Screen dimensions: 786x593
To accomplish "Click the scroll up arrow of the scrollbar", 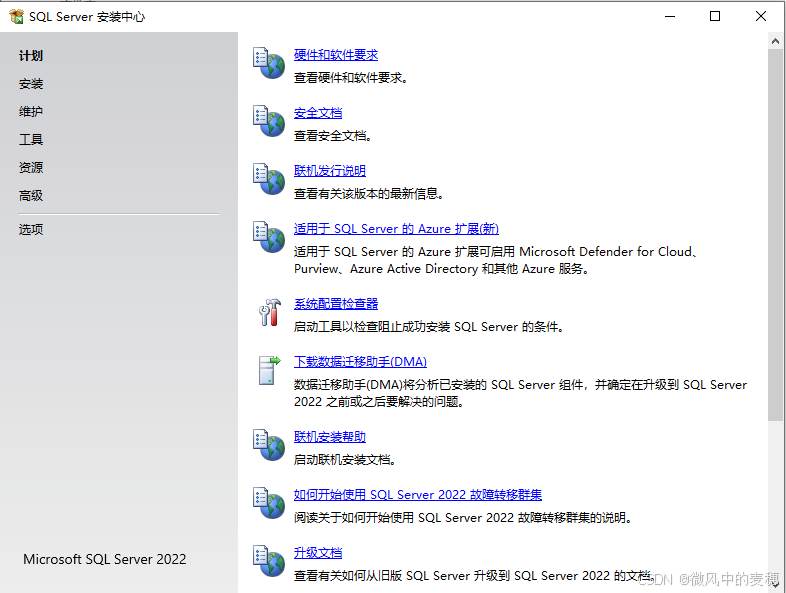I will [775, 42].
